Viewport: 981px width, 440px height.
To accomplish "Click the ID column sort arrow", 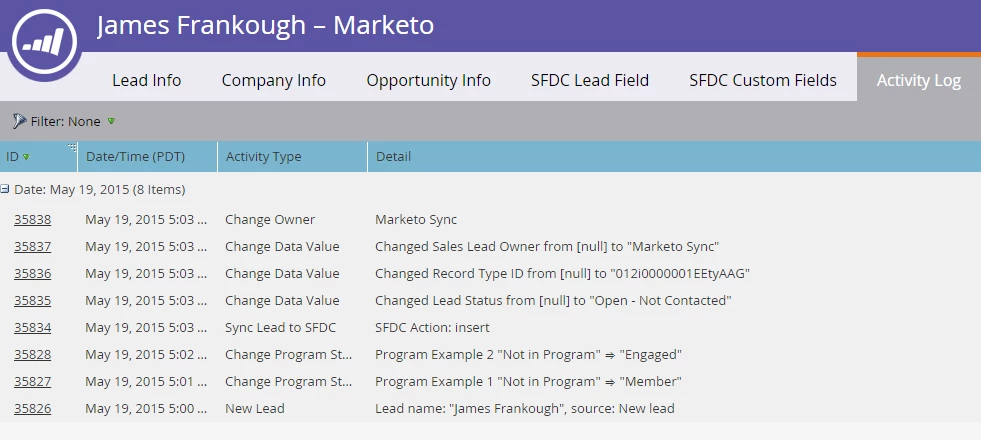I will pos(26,157).
